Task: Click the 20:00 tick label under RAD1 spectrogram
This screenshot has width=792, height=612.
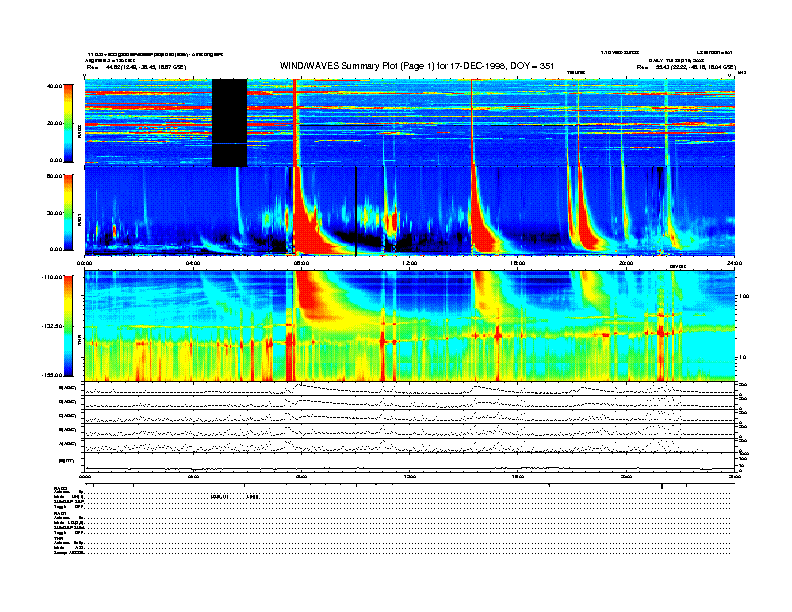Action: [626, 263]
